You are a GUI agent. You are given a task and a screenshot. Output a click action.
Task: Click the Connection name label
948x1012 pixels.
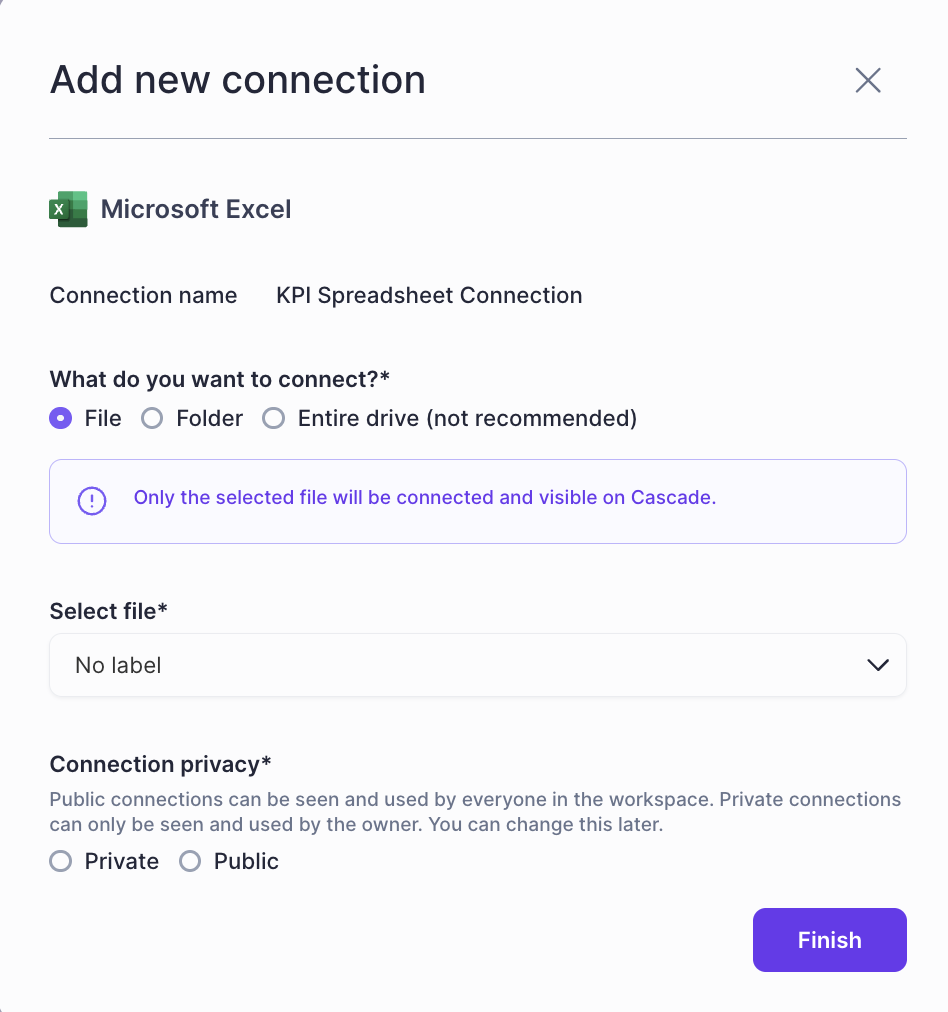[143, 296]
